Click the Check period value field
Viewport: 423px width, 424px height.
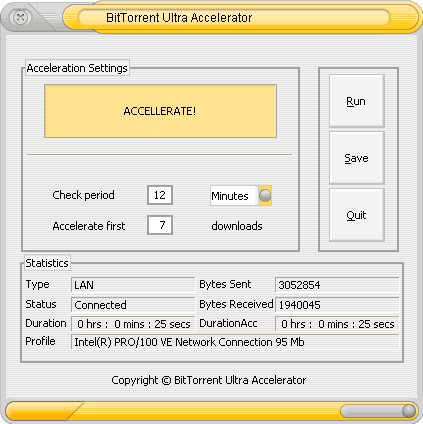[160, 195]
